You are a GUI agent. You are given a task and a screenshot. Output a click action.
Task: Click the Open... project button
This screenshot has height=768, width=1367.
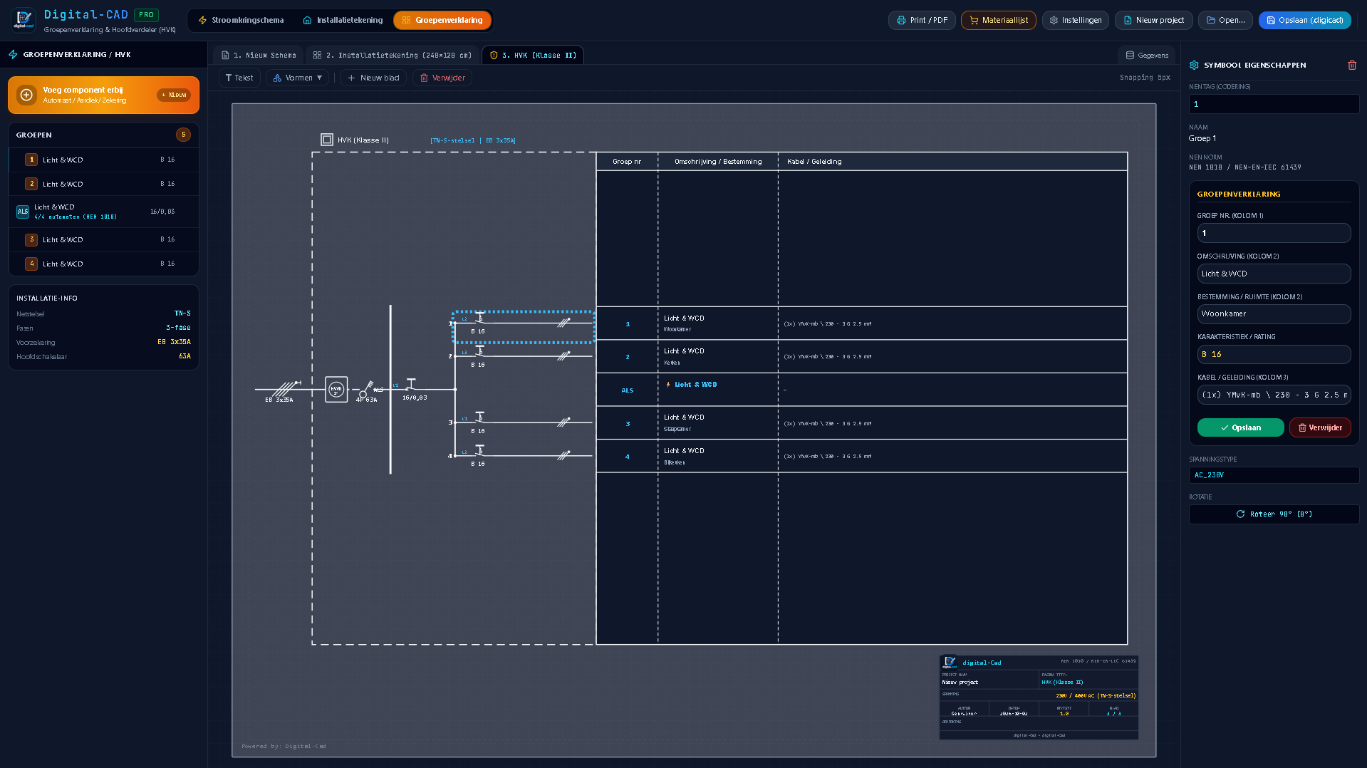click(1225, 20)
